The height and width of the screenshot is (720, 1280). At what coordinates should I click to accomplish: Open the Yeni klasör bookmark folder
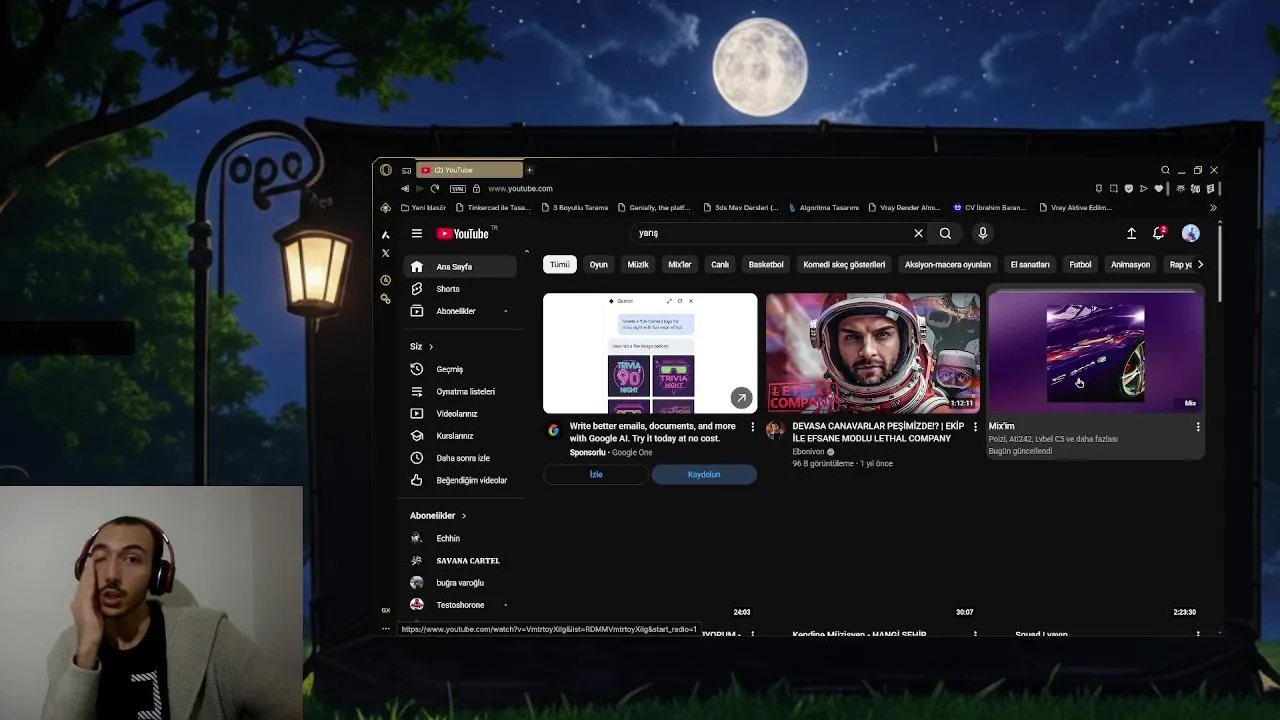coord(423,208)
